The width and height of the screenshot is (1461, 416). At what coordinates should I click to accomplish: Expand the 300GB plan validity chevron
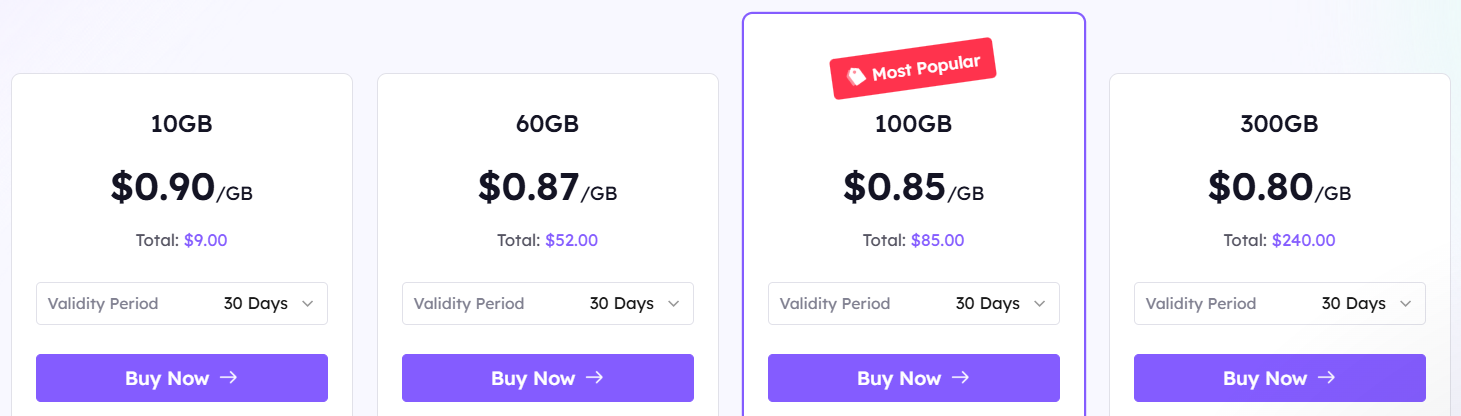1406,303
